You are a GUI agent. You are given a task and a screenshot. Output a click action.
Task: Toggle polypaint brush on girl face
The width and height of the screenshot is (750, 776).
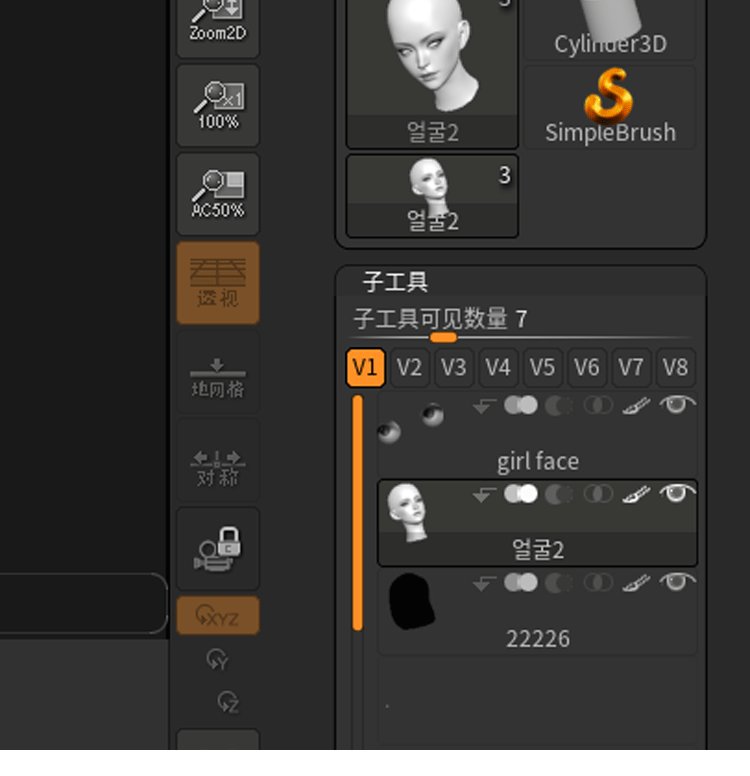(636, 406)
